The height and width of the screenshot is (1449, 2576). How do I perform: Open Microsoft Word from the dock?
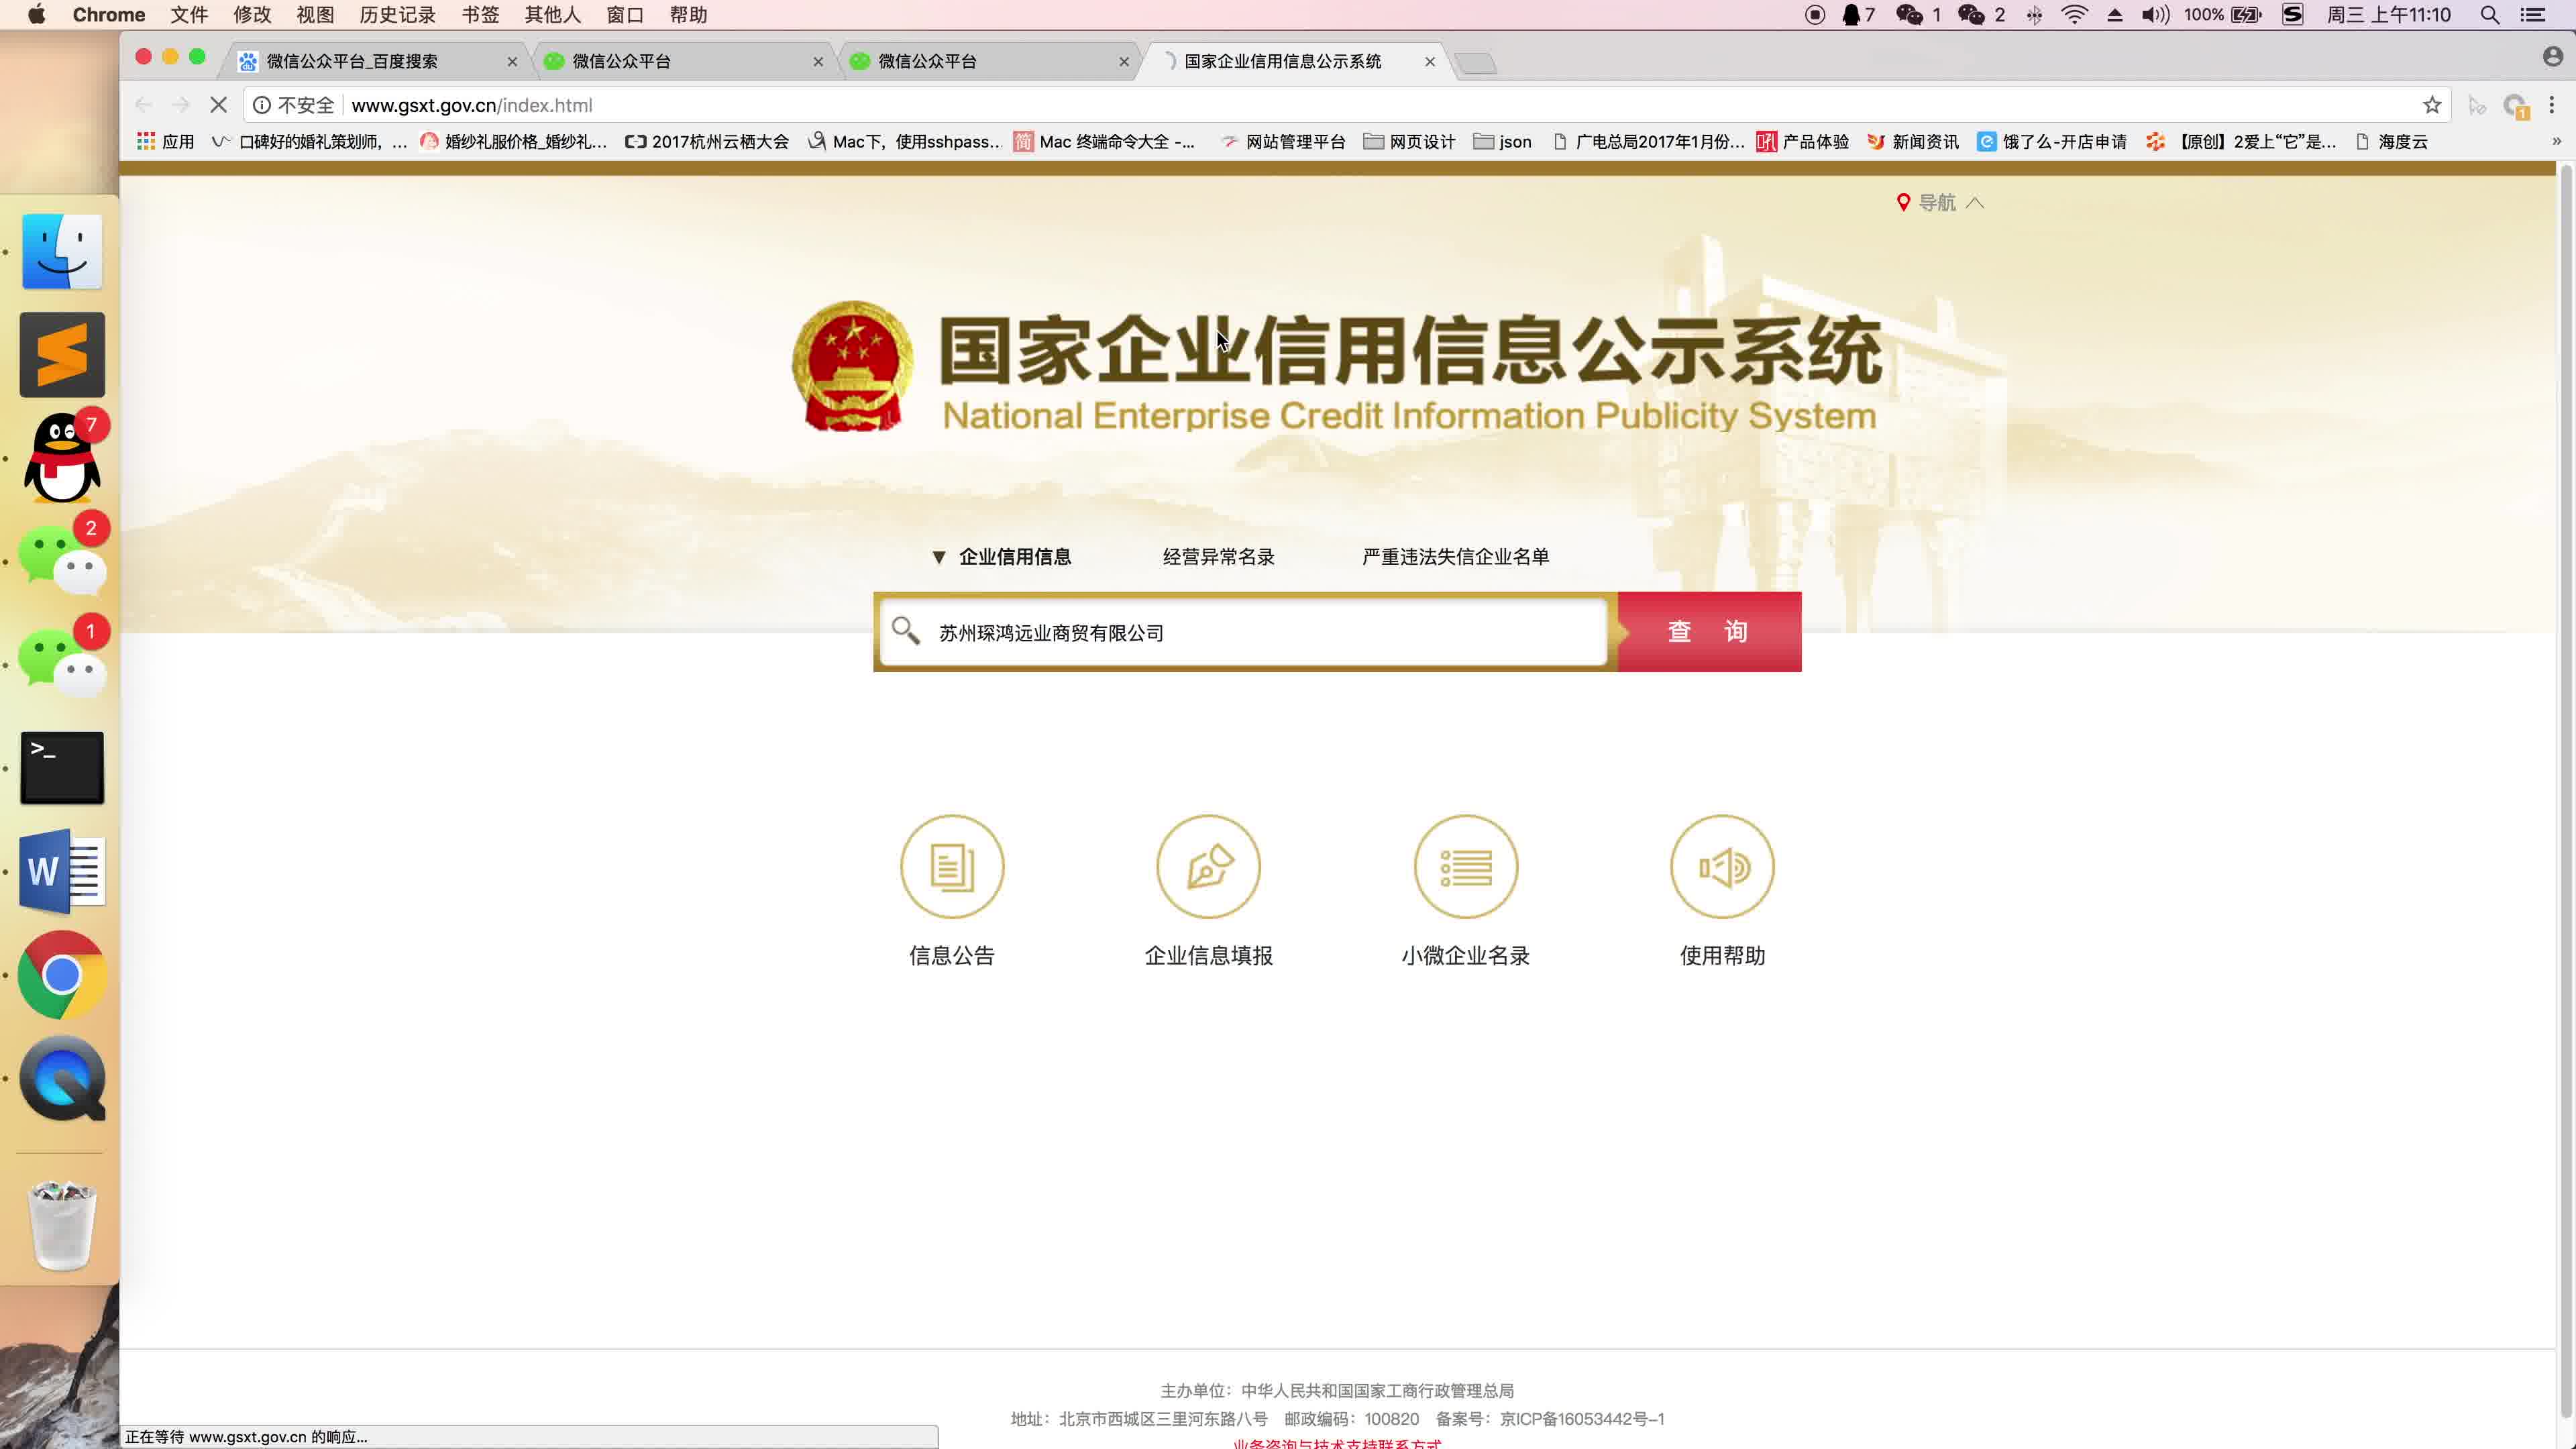coord(62,872)
